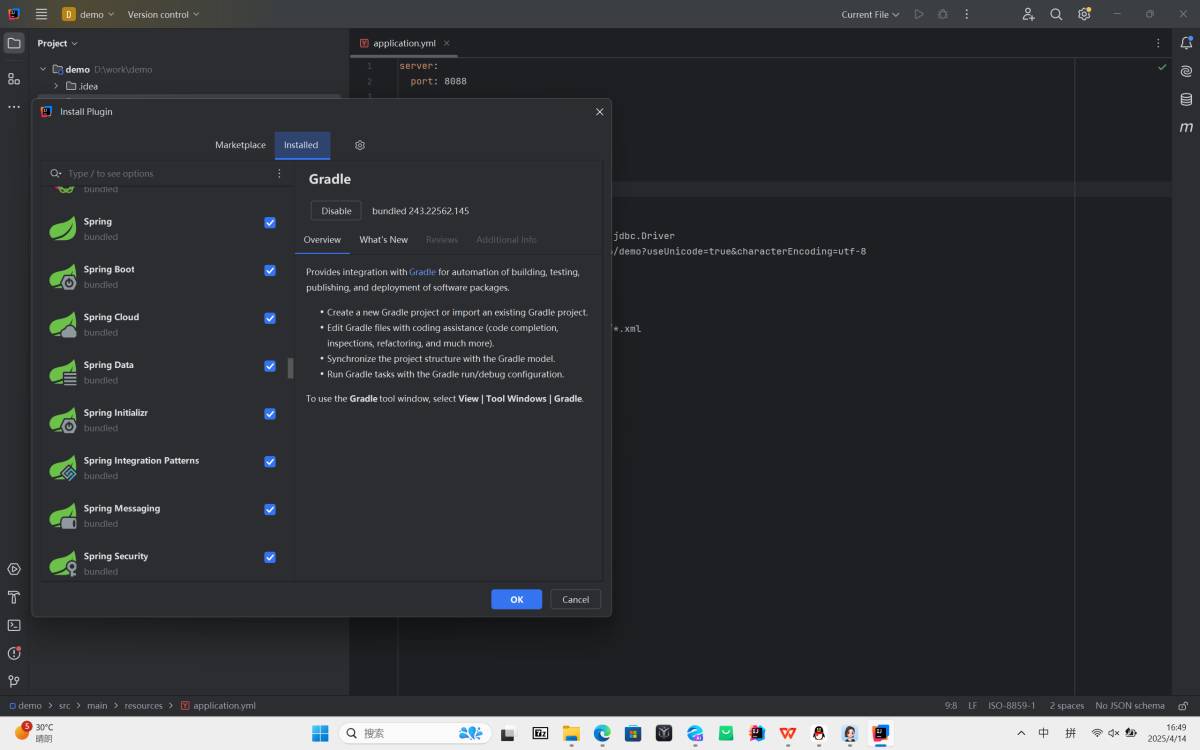This screenshot has width=1200, height=750.
Task: Open the Version control dropdown
Action: 163,14
